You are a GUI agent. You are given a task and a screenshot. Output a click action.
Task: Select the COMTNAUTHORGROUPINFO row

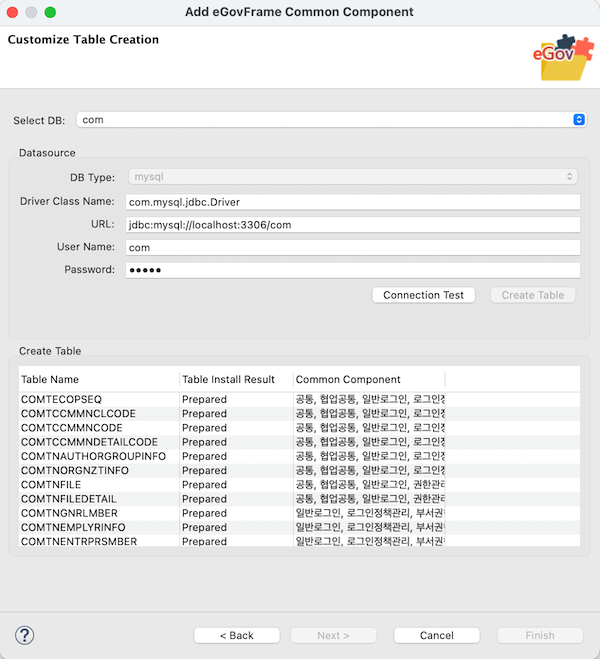click(300, 456)
